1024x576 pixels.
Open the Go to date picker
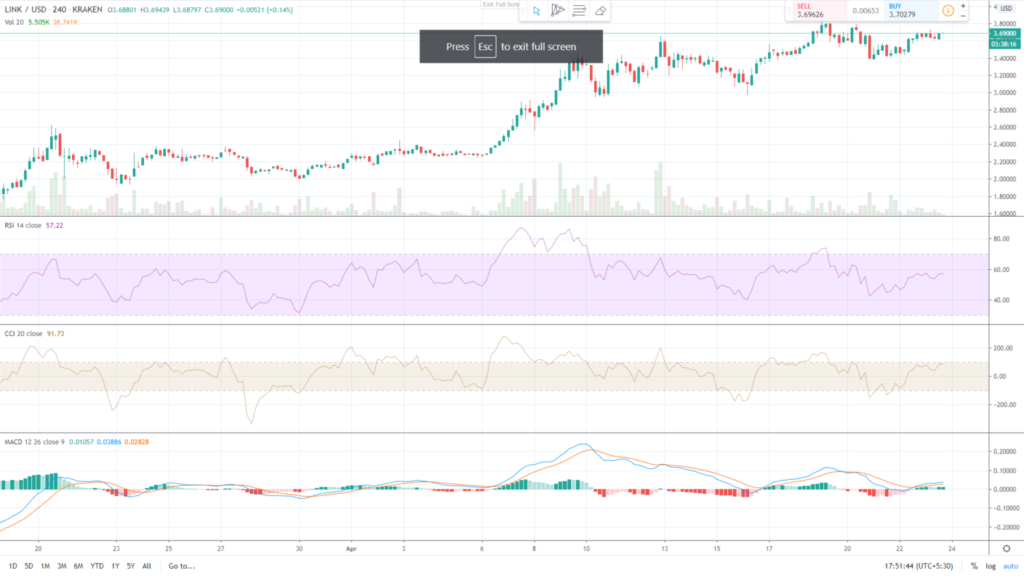(x=180, y=565)
